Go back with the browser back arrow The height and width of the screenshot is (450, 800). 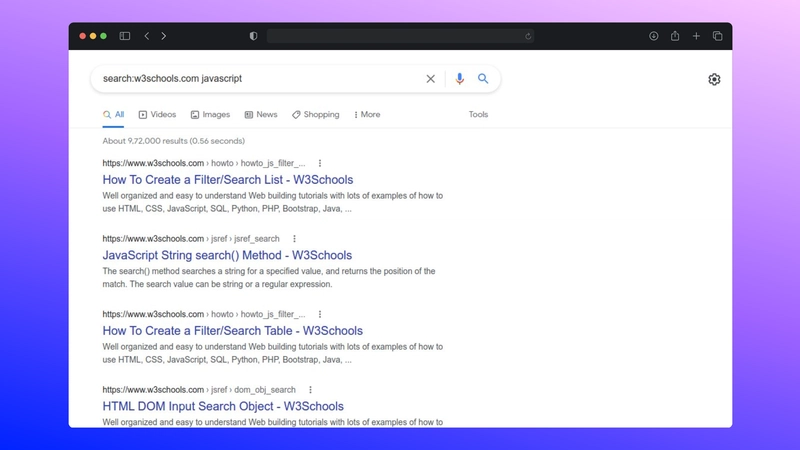(x=146, y=36)
